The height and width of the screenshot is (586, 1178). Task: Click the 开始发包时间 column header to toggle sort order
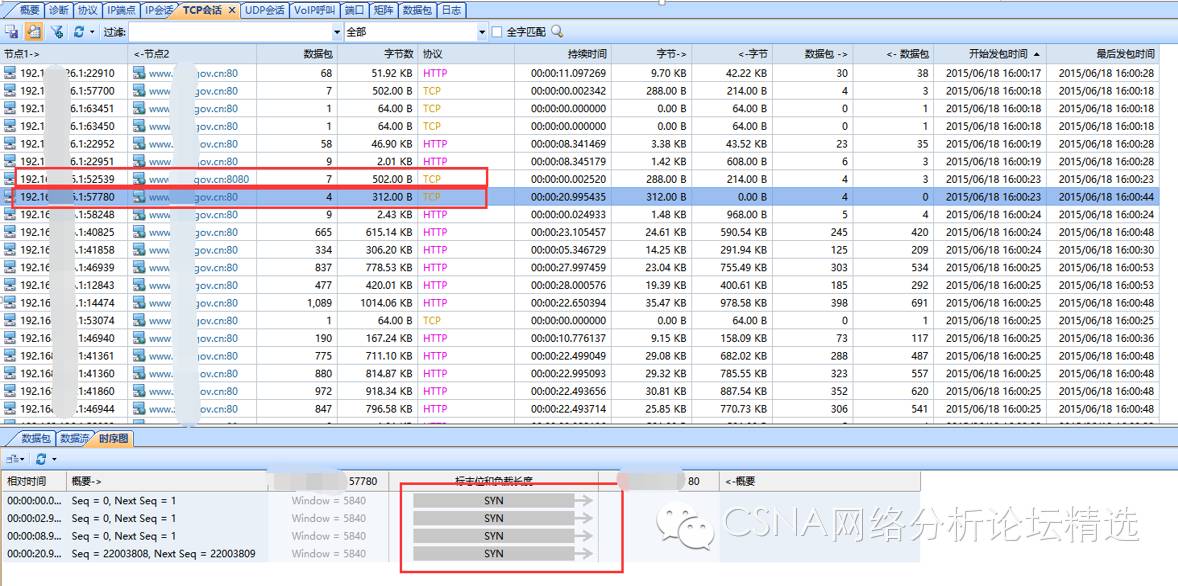[x=989, y=54]
